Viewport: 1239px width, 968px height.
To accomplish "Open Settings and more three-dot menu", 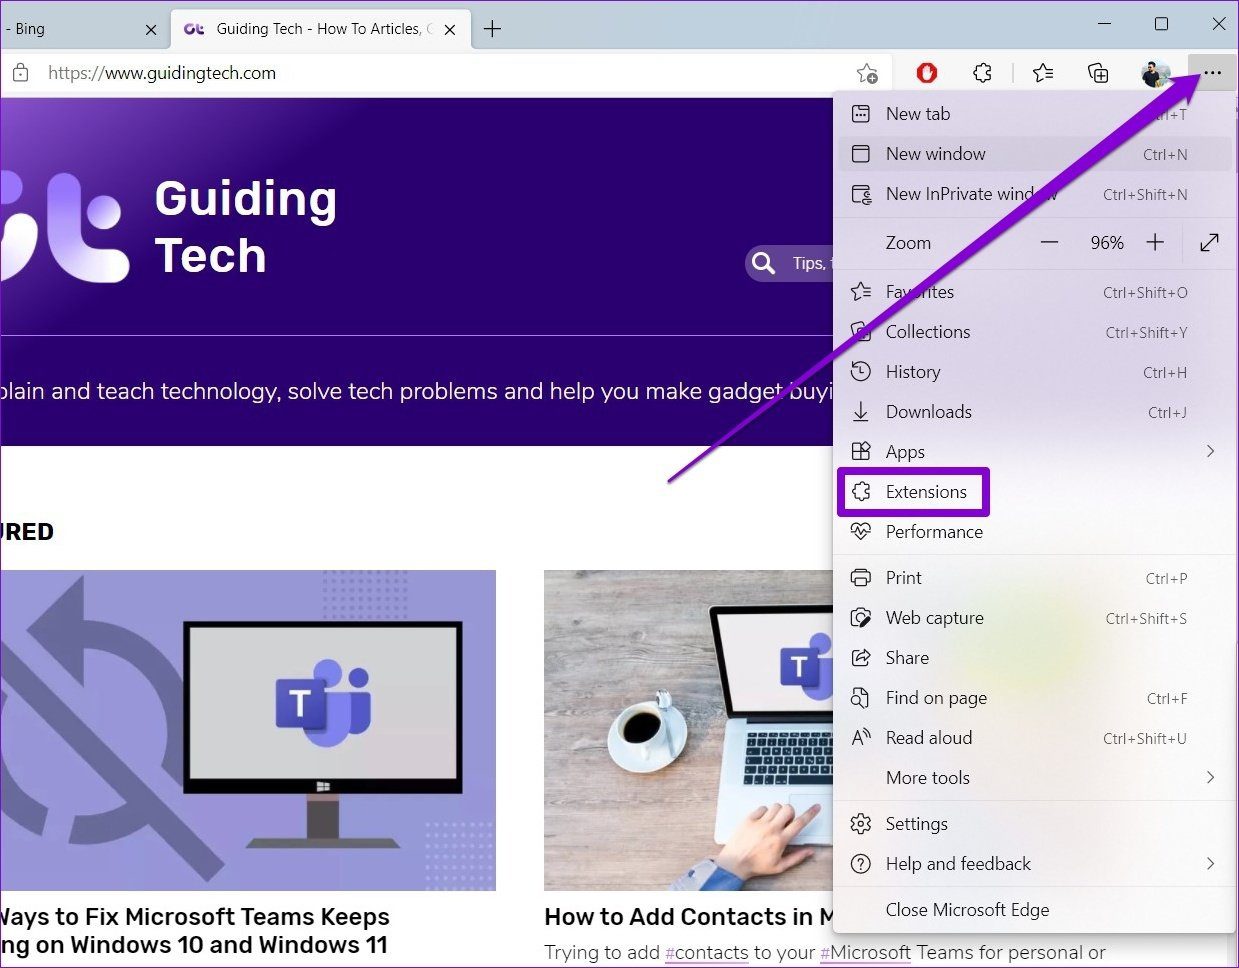I will (x=1212, y=73).
